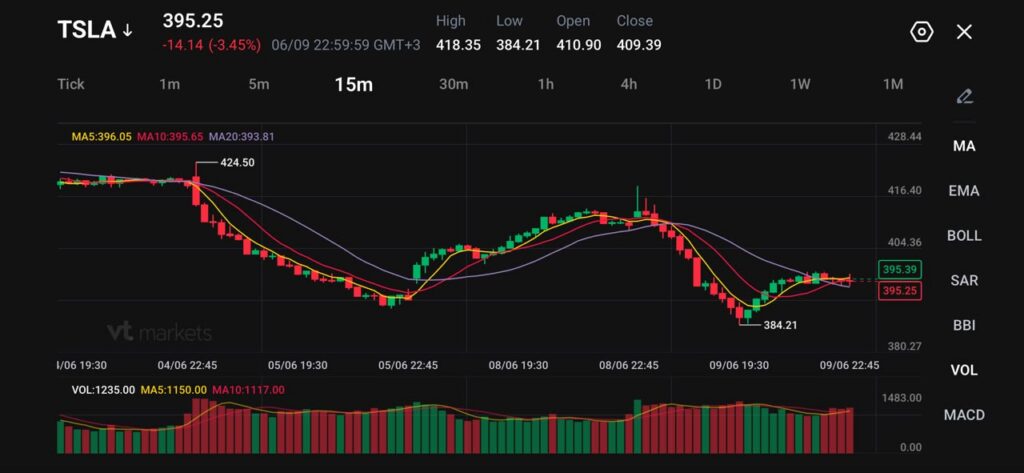
Task: Toggle the SAR indicator
Action: coord(964,280)
